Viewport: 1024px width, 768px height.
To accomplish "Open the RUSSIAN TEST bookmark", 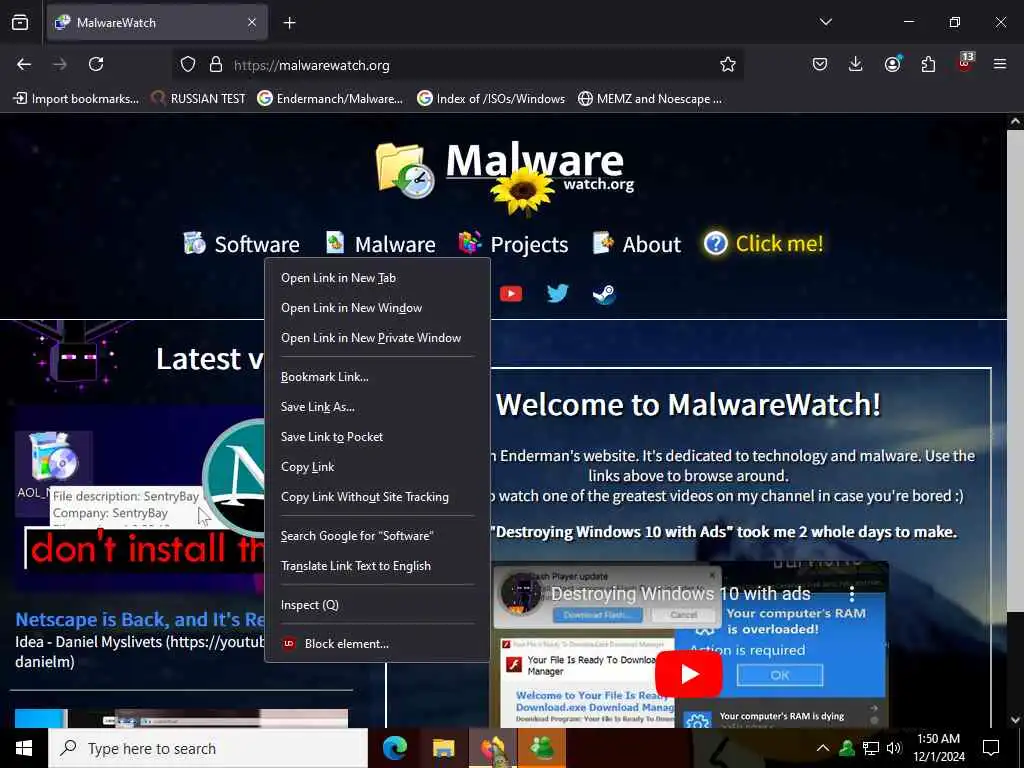I will coord(198,99).
